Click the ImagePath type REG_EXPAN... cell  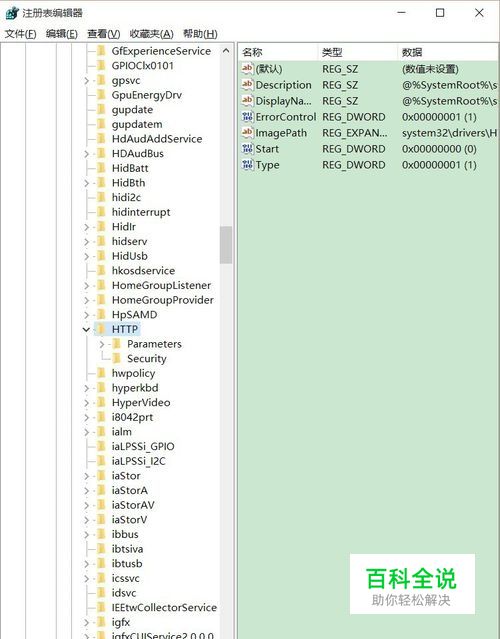[355, 133]
